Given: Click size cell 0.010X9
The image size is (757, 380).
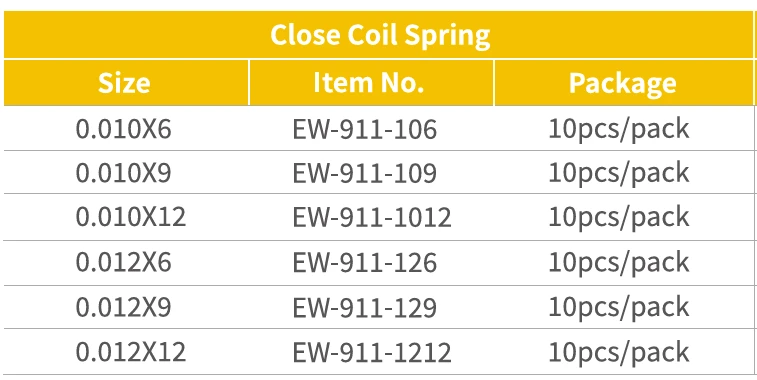Looking at the screenshot, I should [124, 173].
